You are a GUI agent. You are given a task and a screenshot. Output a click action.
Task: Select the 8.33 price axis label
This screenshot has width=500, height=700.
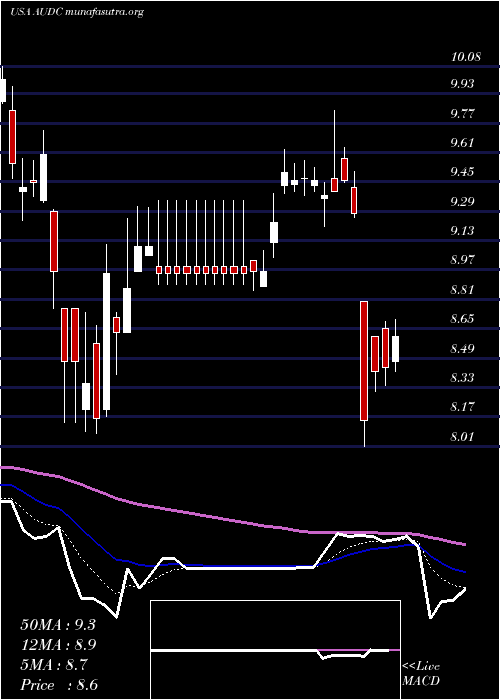click(463, 378)
